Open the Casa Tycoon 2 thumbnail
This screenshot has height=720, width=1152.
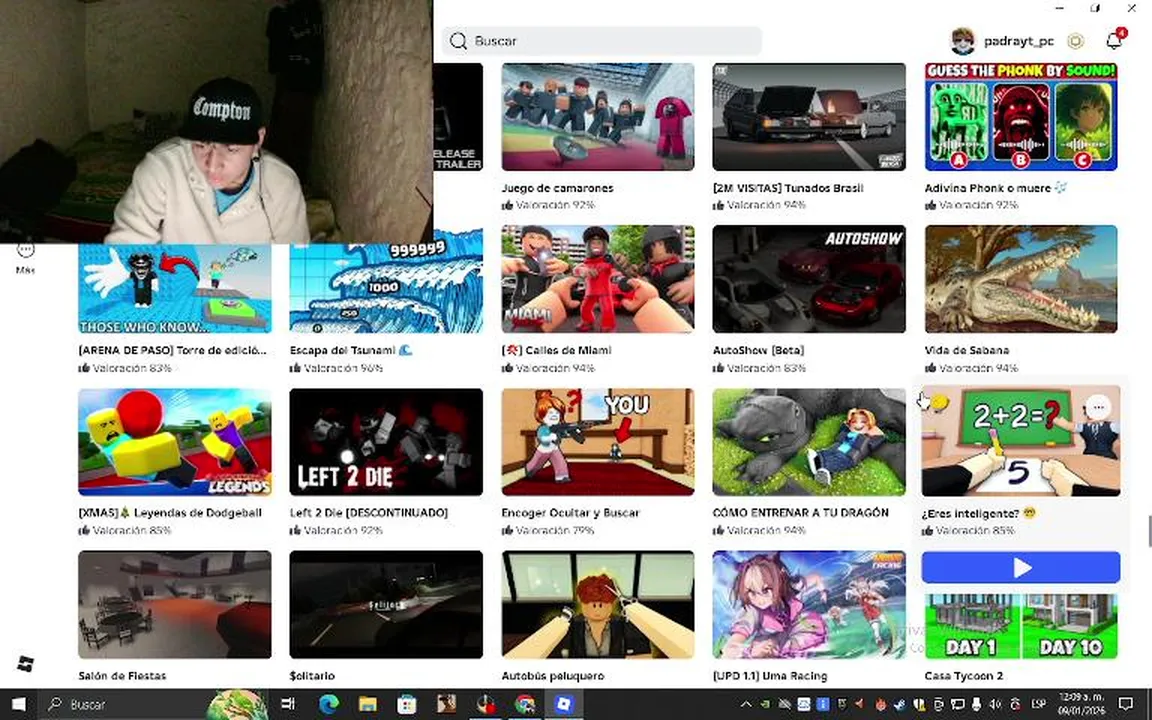tap(1020, 626)
